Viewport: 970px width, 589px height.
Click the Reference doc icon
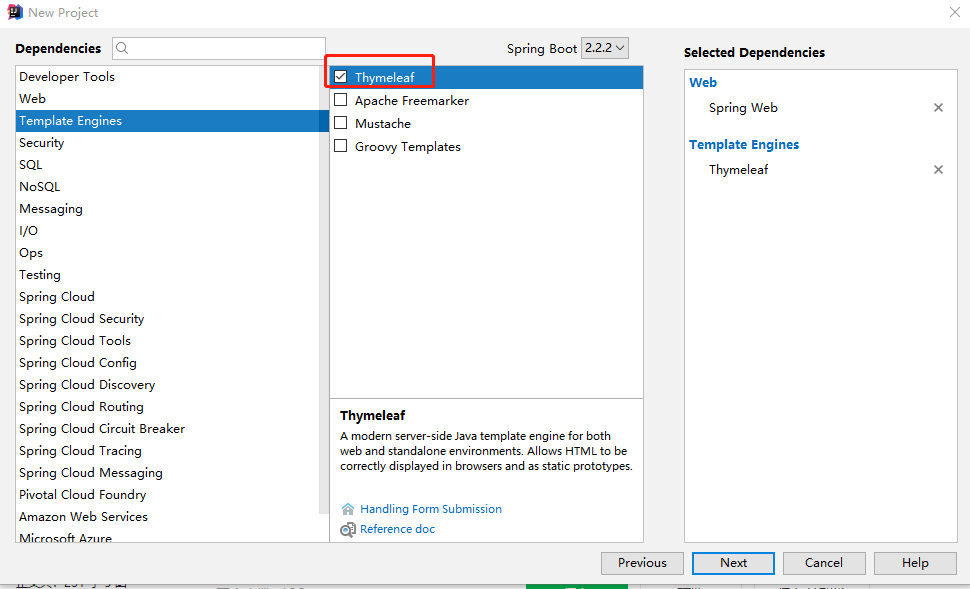[348, 529]
